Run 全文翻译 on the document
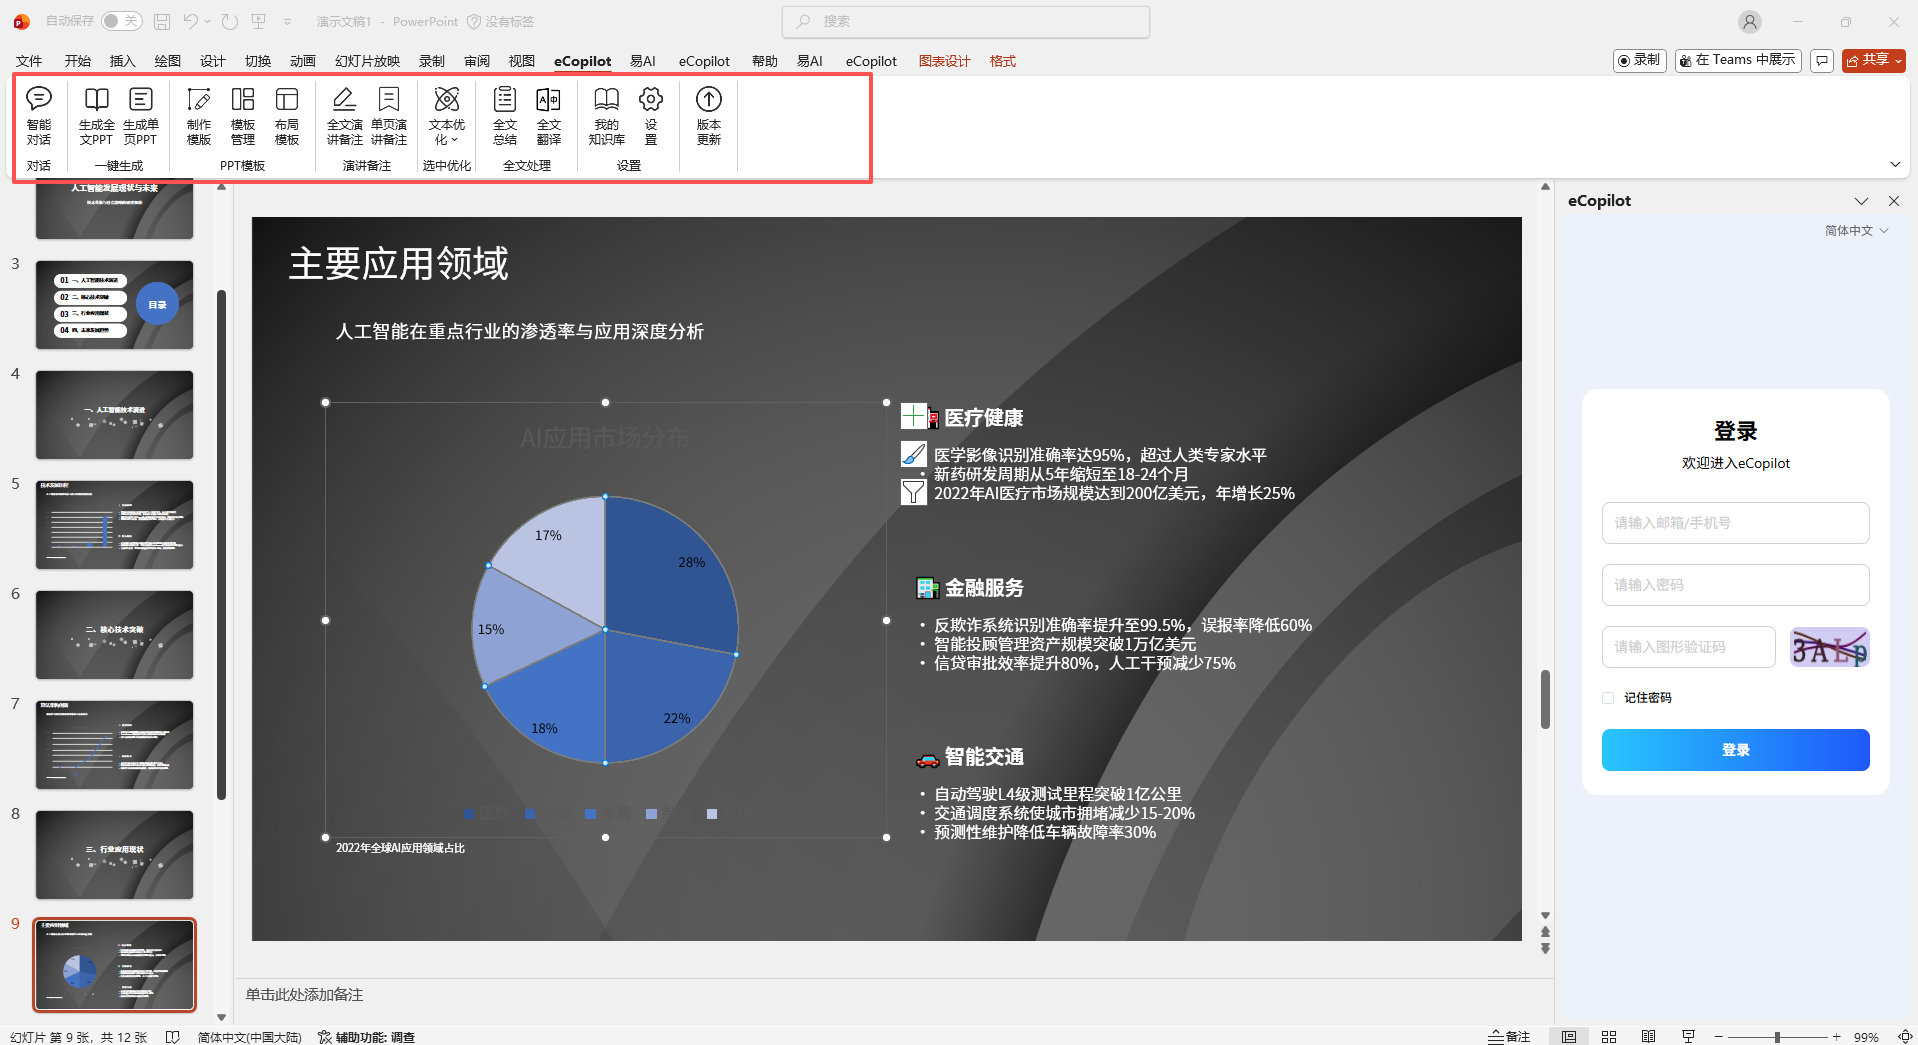The width and height of the screenshot is (1918, 1045). click(x=548, y=115)
